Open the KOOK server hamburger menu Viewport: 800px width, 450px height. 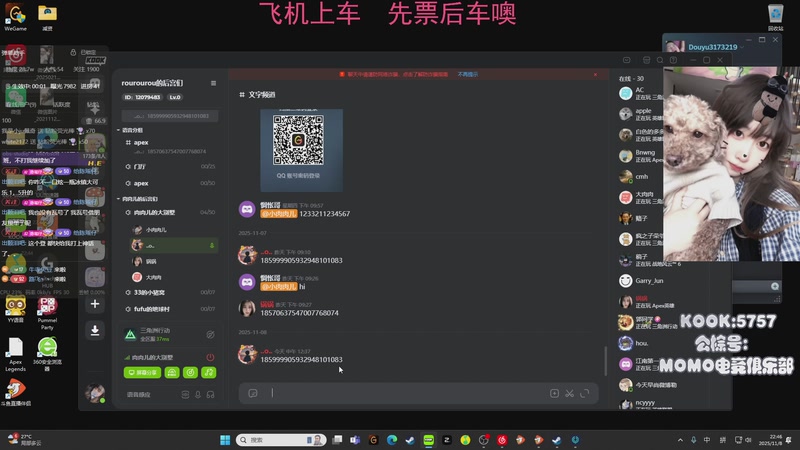(x=213, y=83)
